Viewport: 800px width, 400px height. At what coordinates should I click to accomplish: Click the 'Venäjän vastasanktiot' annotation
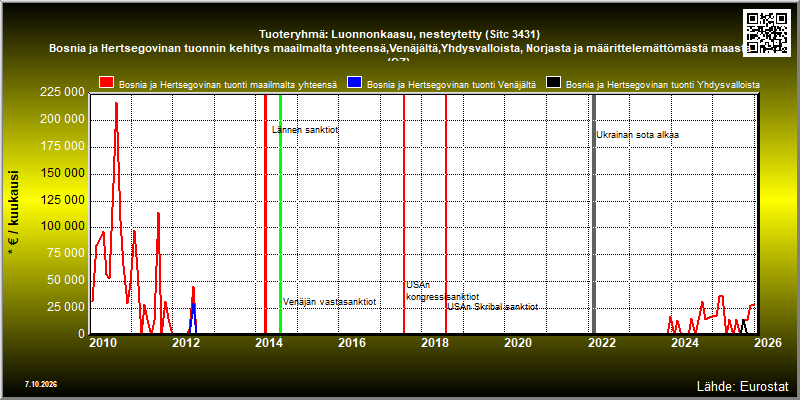(x=330, y=302)
